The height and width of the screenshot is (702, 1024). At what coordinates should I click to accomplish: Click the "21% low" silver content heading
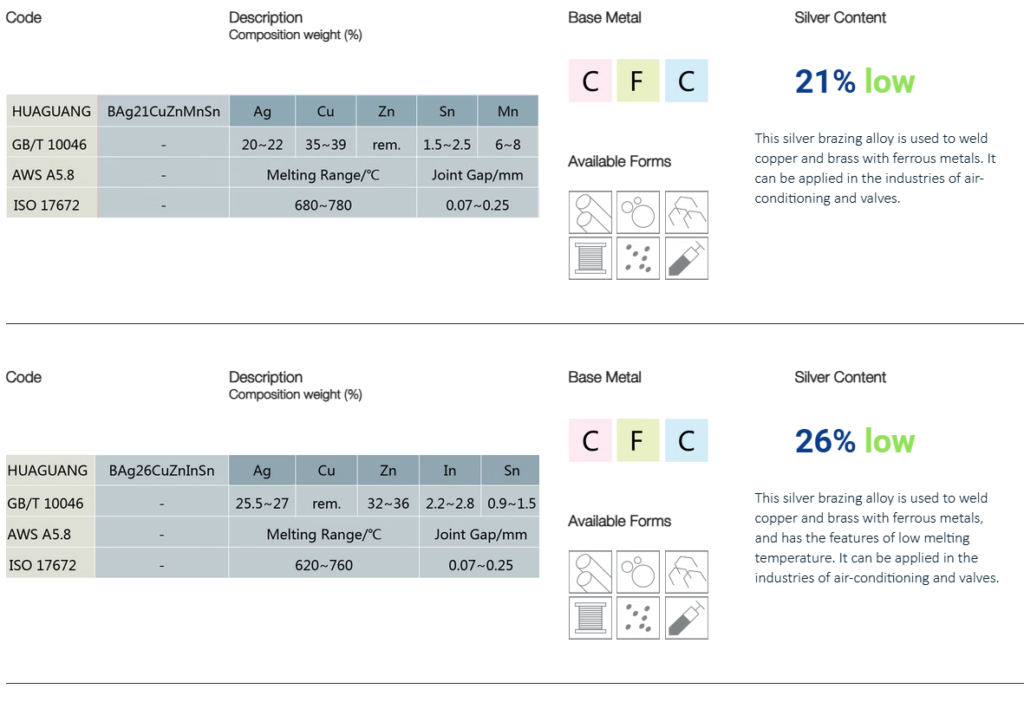click(854, 81)
